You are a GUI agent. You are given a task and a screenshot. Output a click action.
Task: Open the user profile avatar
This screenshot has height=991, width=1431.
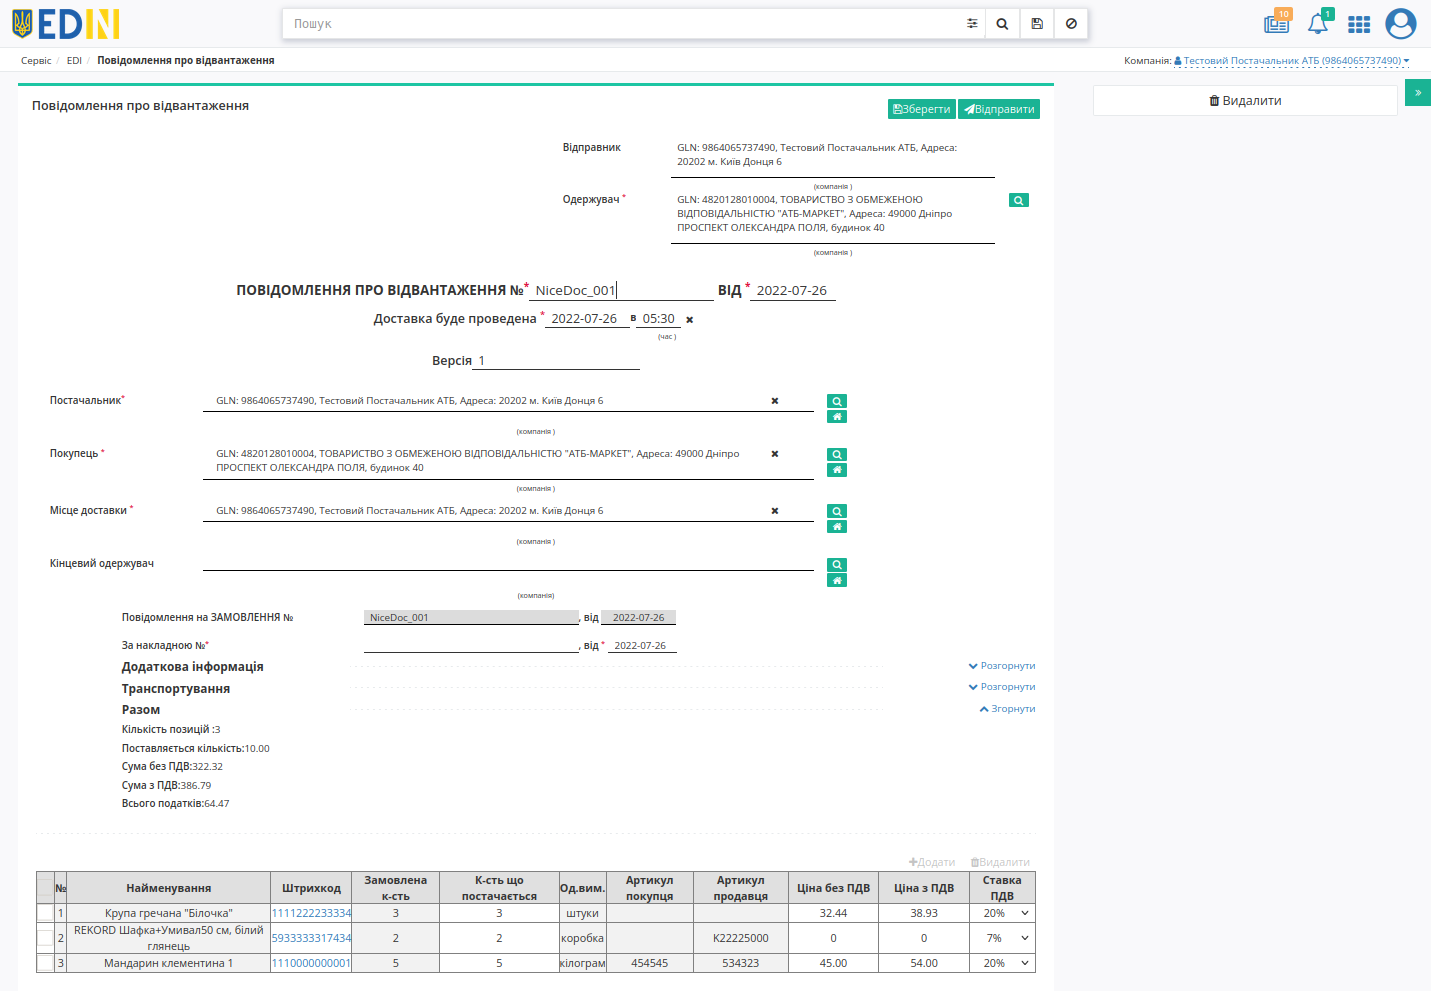pyautogui.click(x=1401, y=23)
